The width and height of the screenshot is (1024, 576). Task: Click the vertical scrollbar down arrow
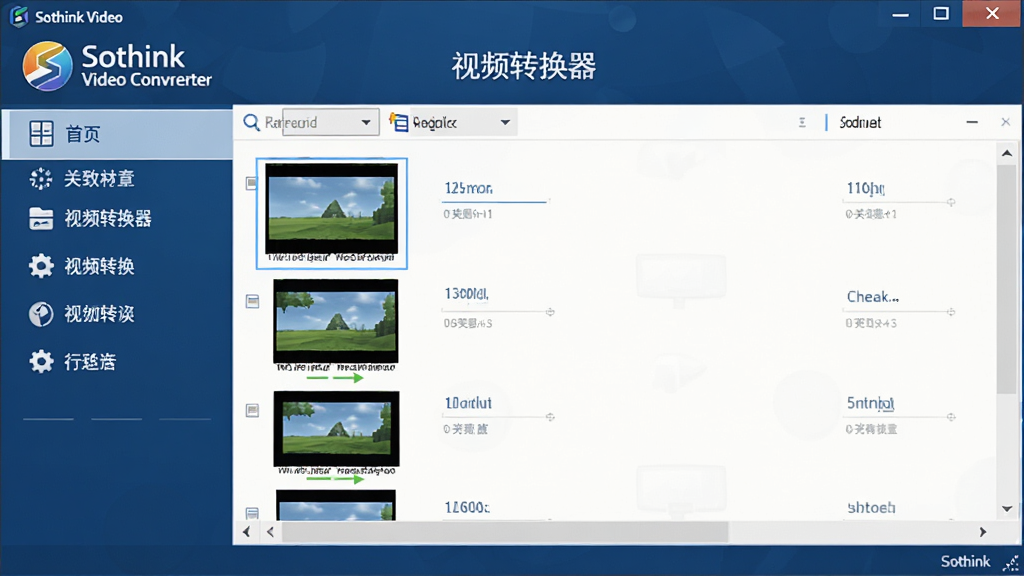(x=1007, y=509)
